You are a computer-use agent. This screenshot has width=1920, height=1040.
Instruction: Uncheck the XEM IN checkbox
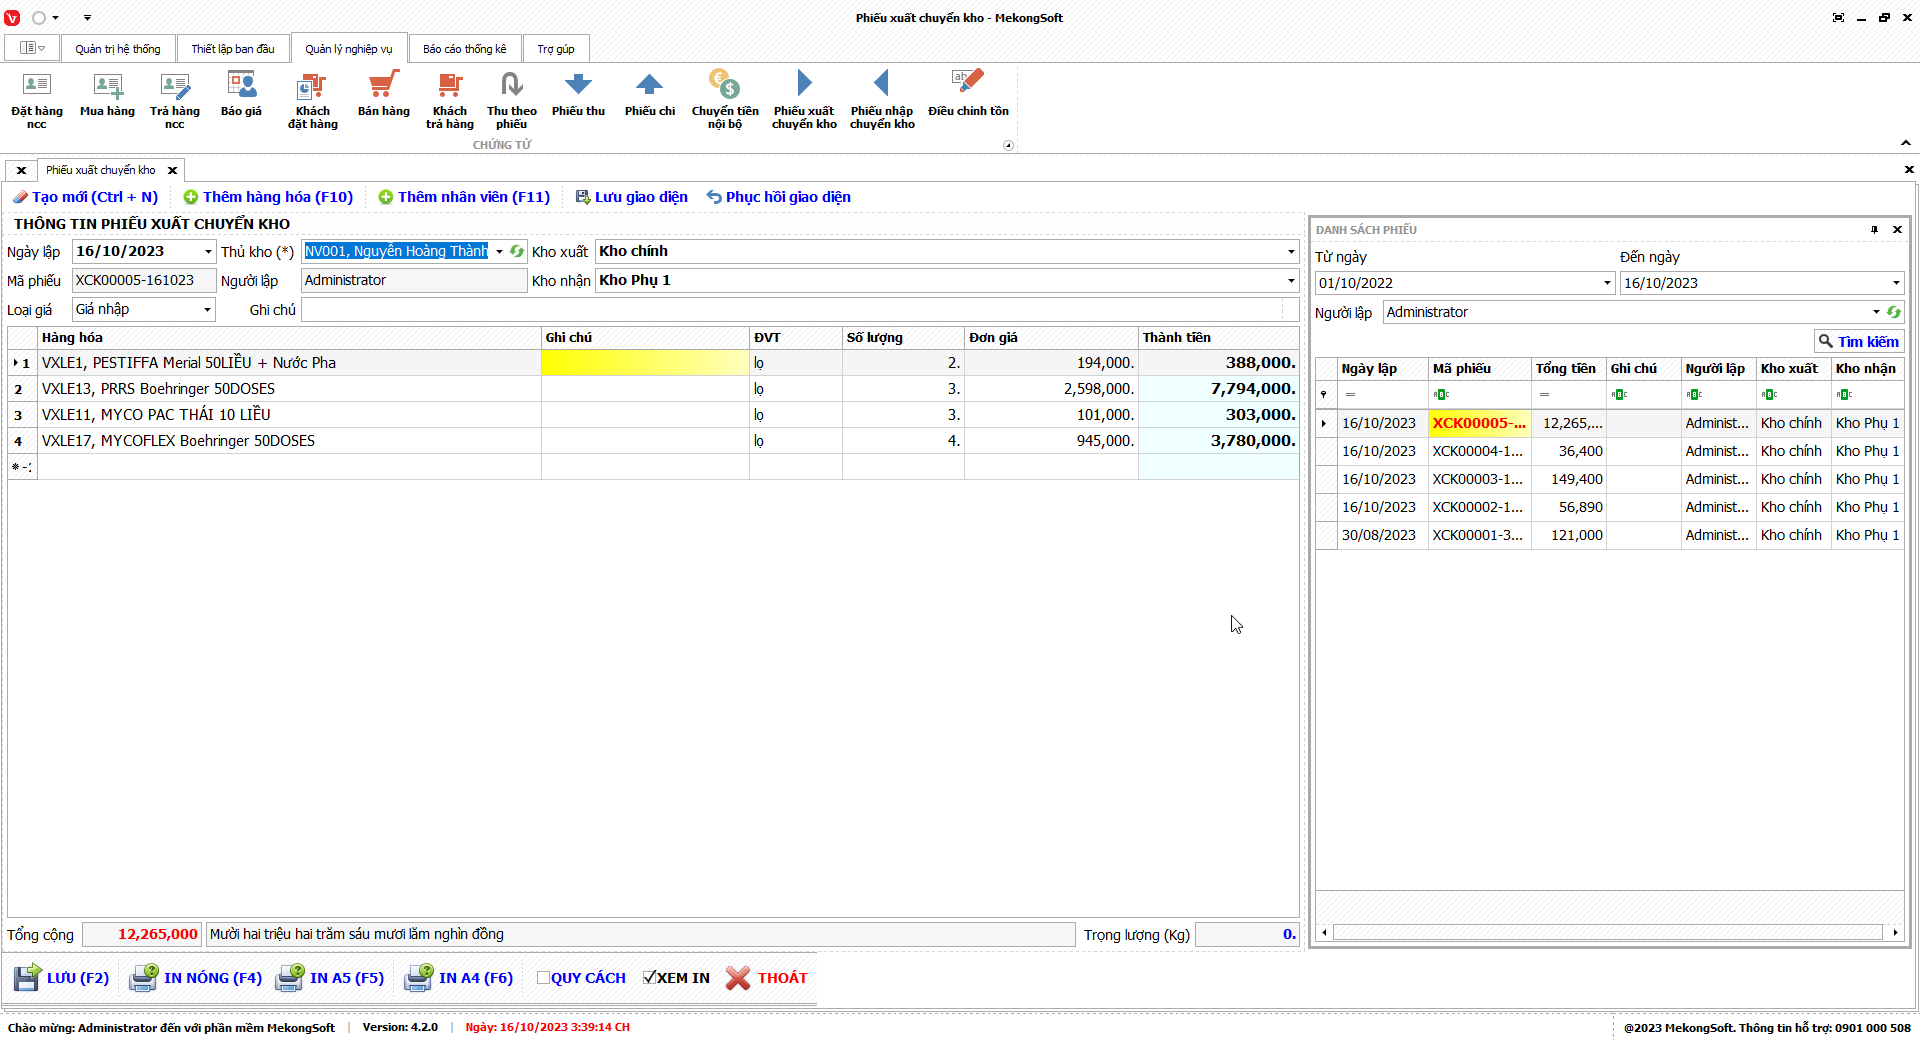tap(649, 978)
